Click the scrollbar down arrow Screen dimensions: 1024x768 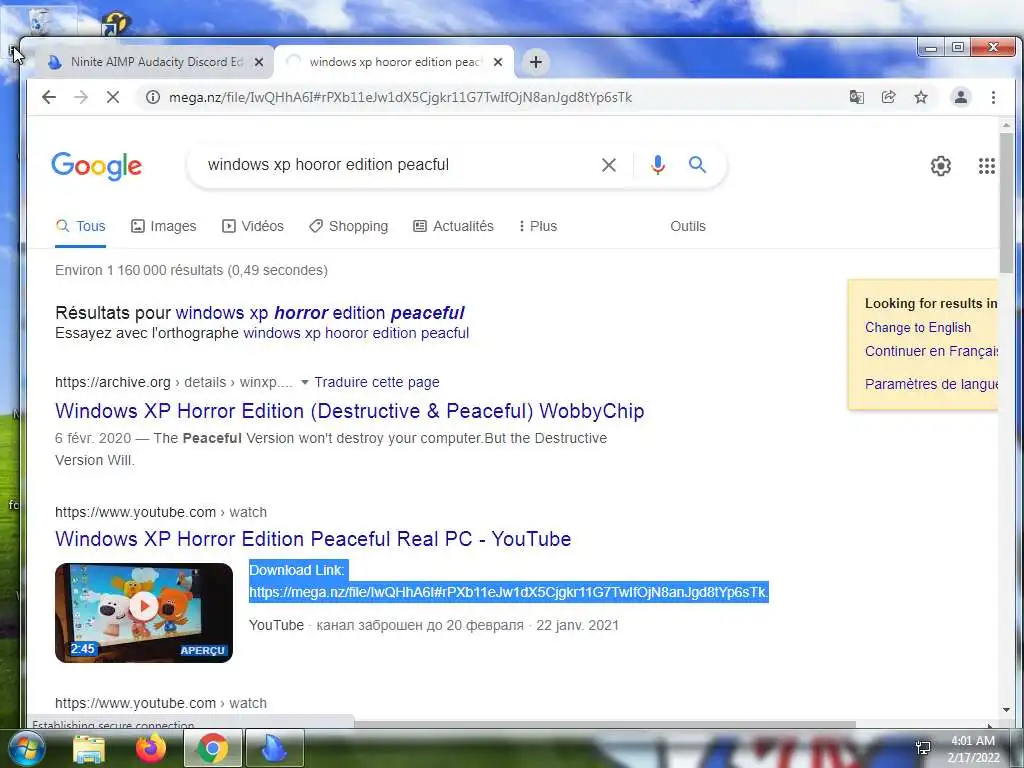[x=1006, y=710]
